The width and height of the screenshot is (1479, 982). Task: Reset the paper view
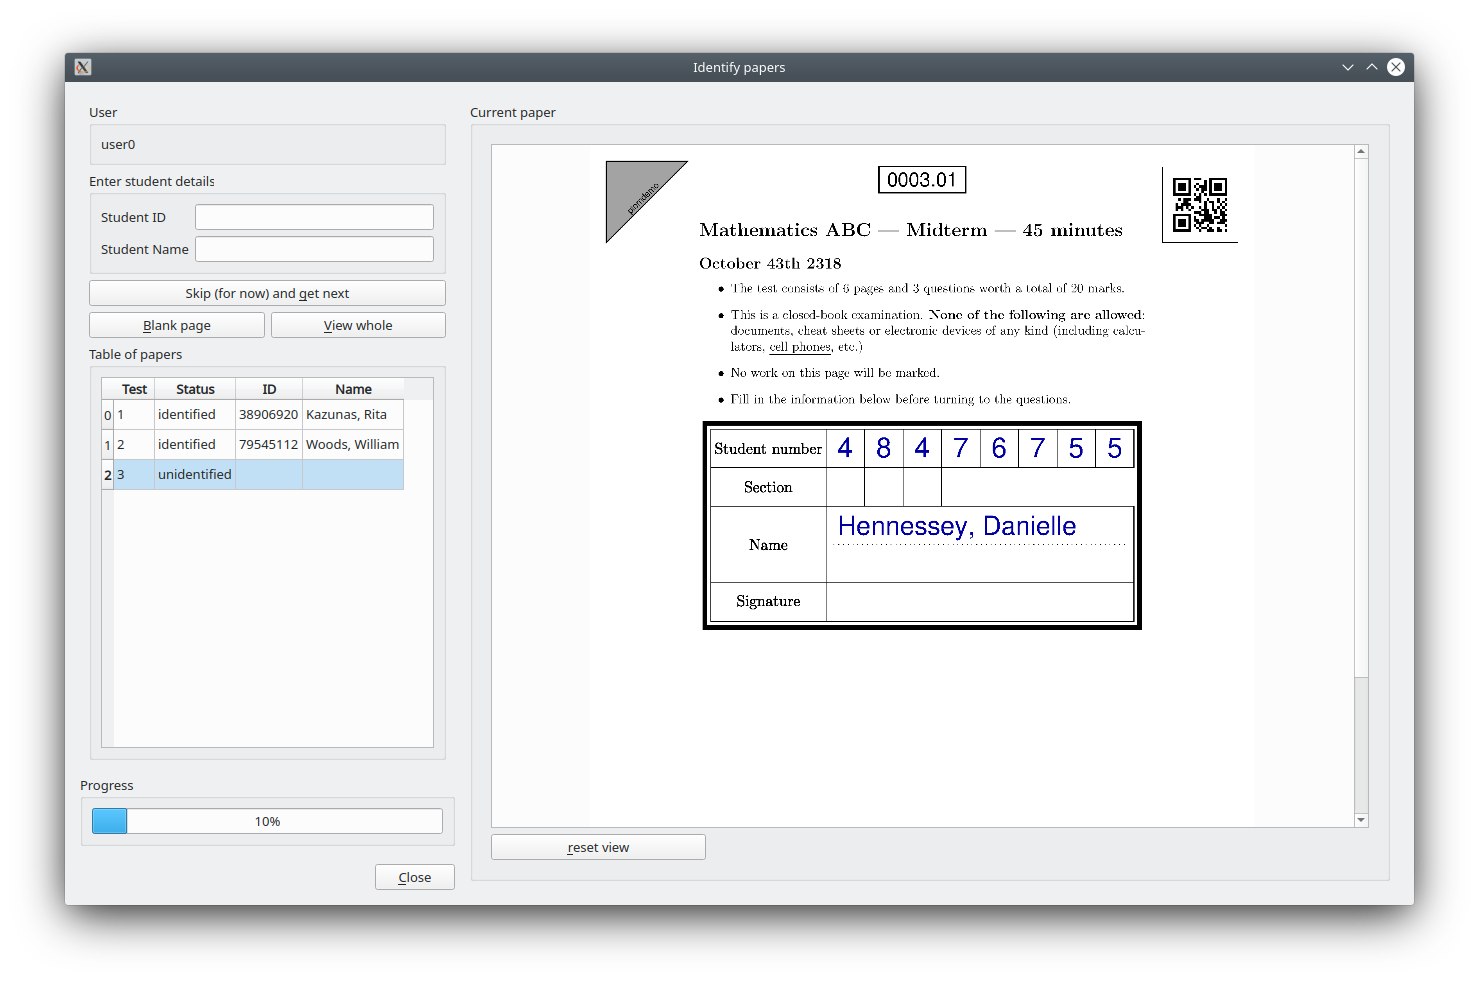[x=598, y=847]
